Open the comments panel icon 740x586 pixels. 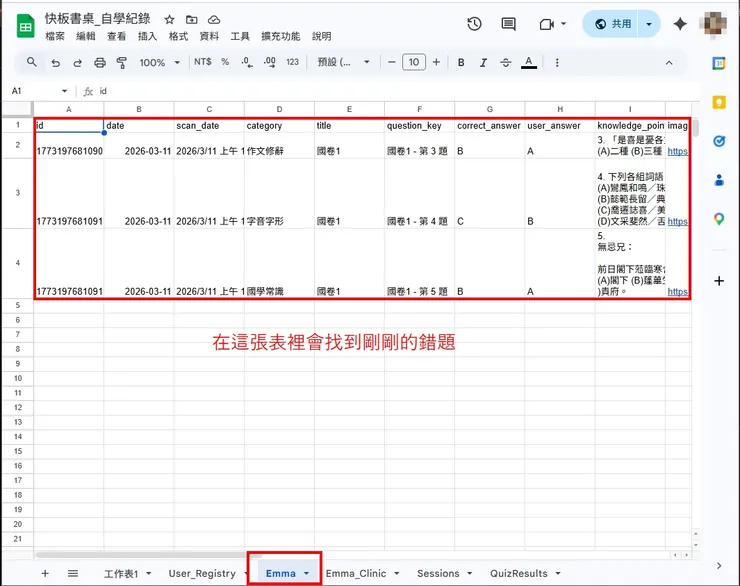point(508,24)
